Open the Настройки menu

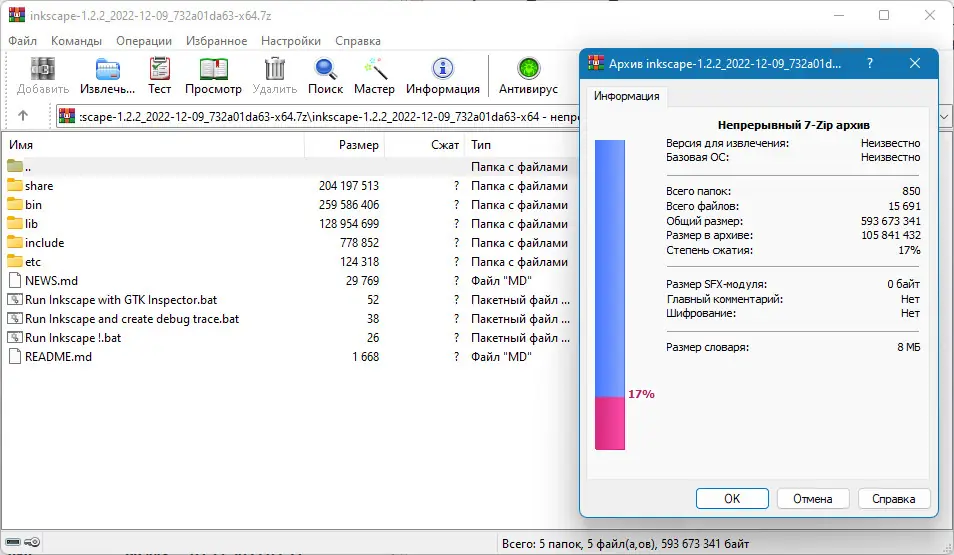tap(291, 41)
